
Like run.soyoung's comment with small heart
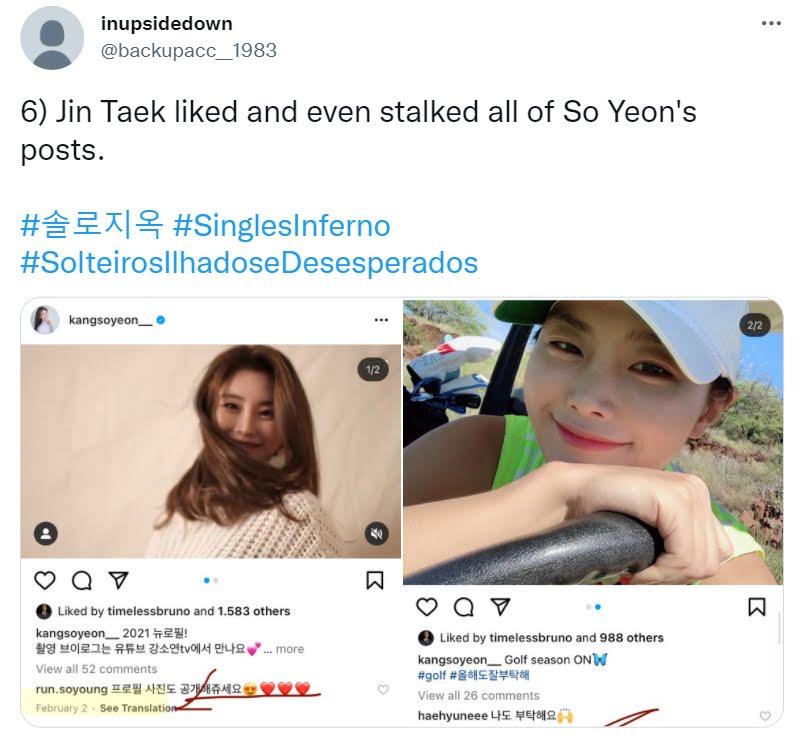383,689
